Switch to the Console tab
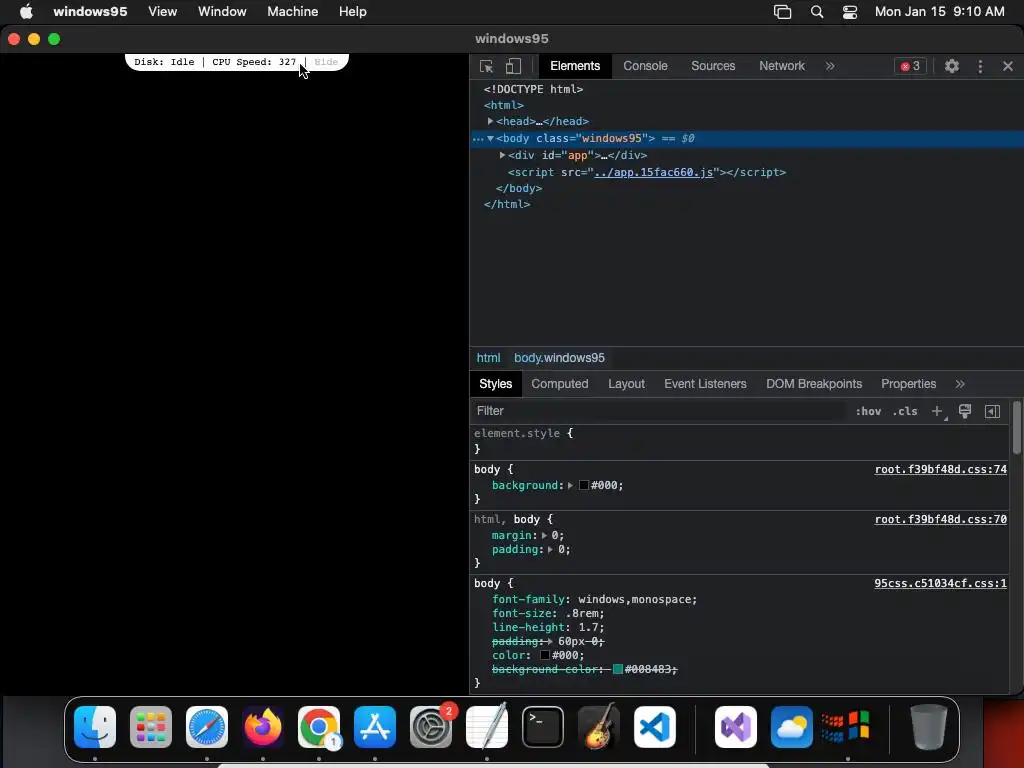The height and width of the screenshot is (768, 1024). point(645,66)
